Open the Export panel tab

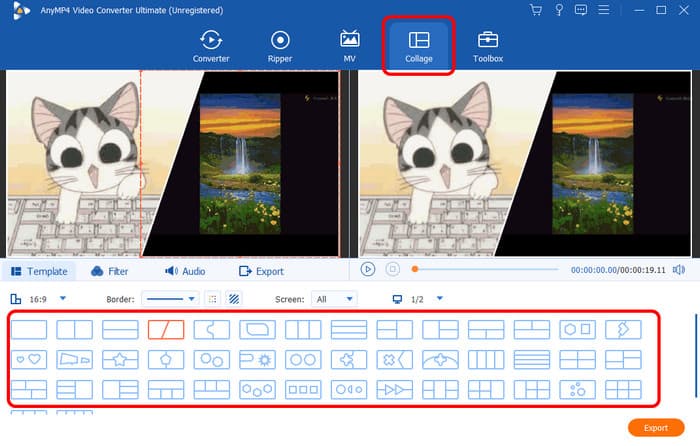pyautogui.click(x=262, y=271)
